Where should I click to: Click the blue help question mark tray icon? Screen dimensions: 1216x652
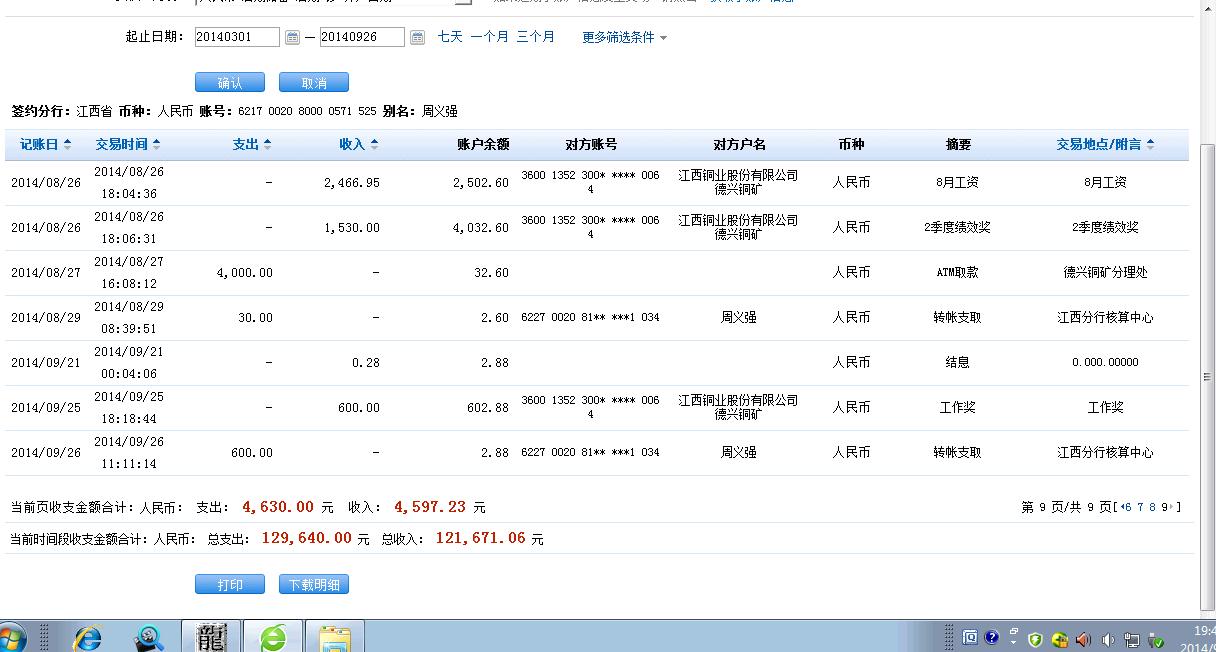[991, 637]
